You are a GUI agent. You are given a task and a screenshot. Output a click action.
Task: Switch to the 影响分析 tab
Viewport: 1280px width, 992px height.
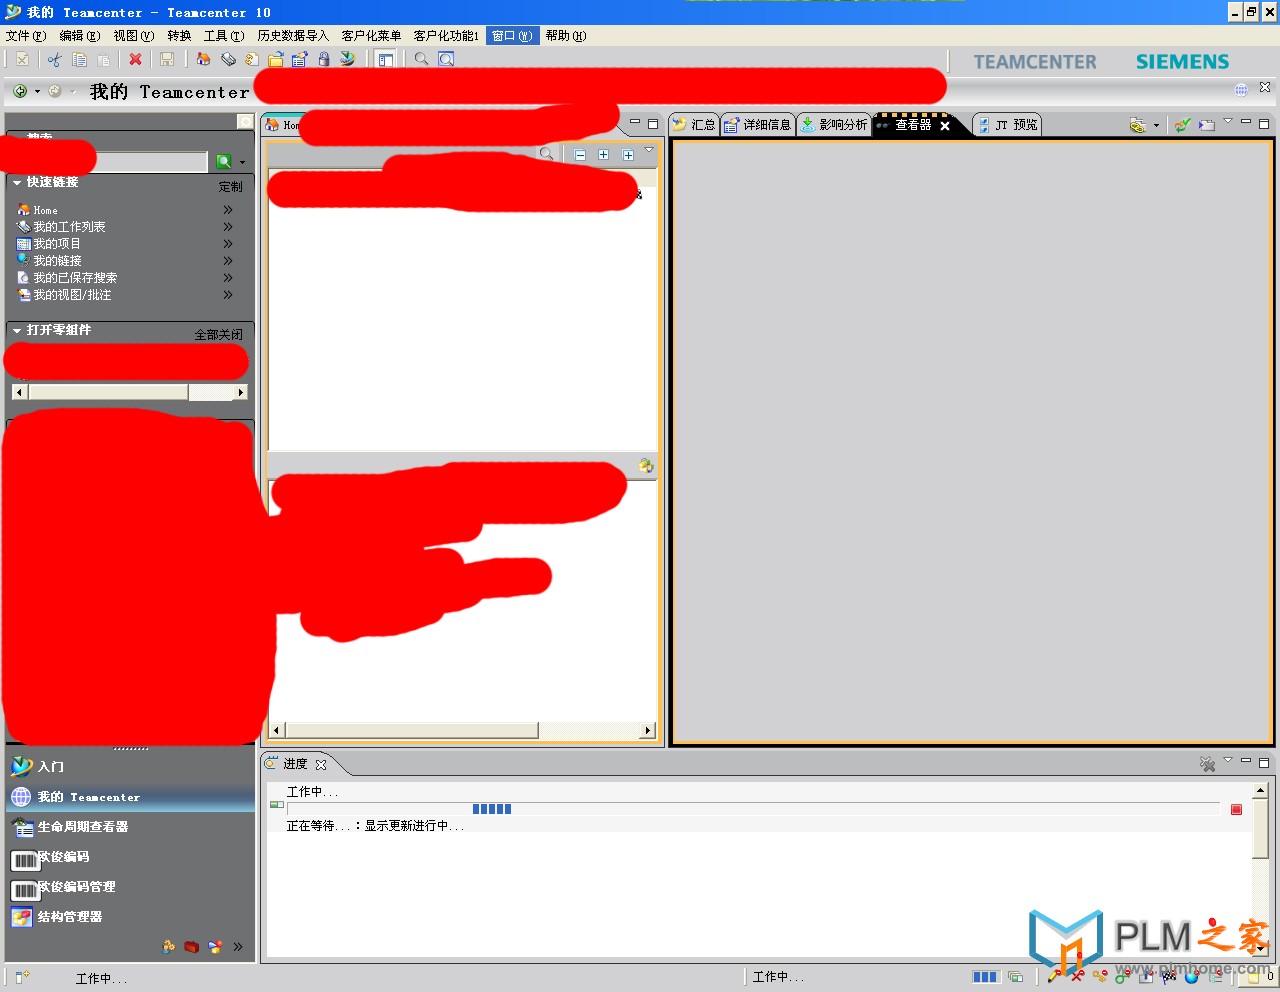pos(834,125)
